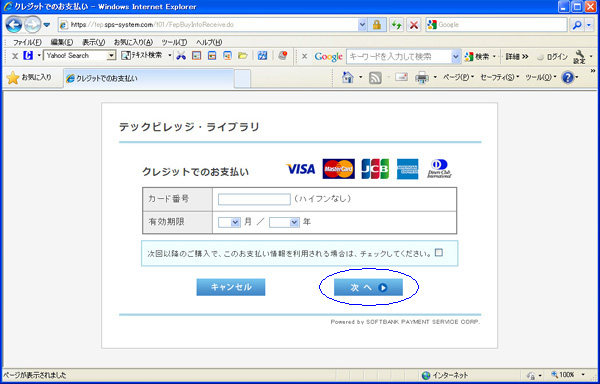Check the save payment information checkbox

439,252
